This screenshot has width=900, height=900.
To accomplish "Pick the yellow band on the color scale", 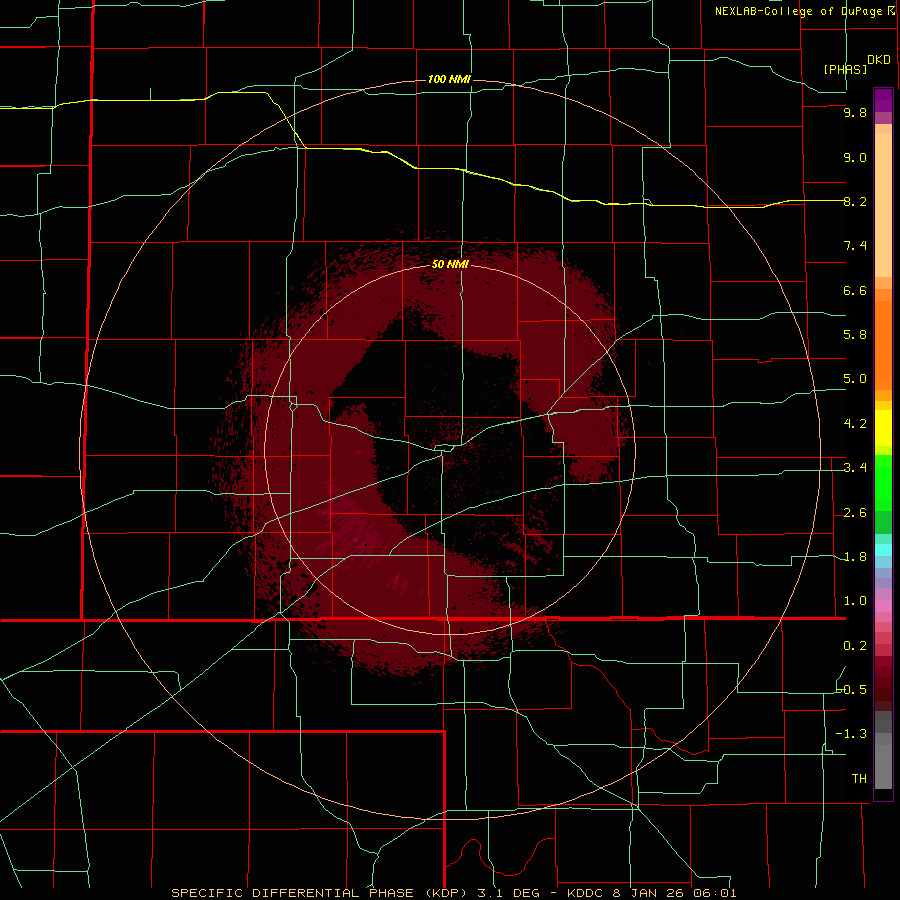I will (883, 428).
